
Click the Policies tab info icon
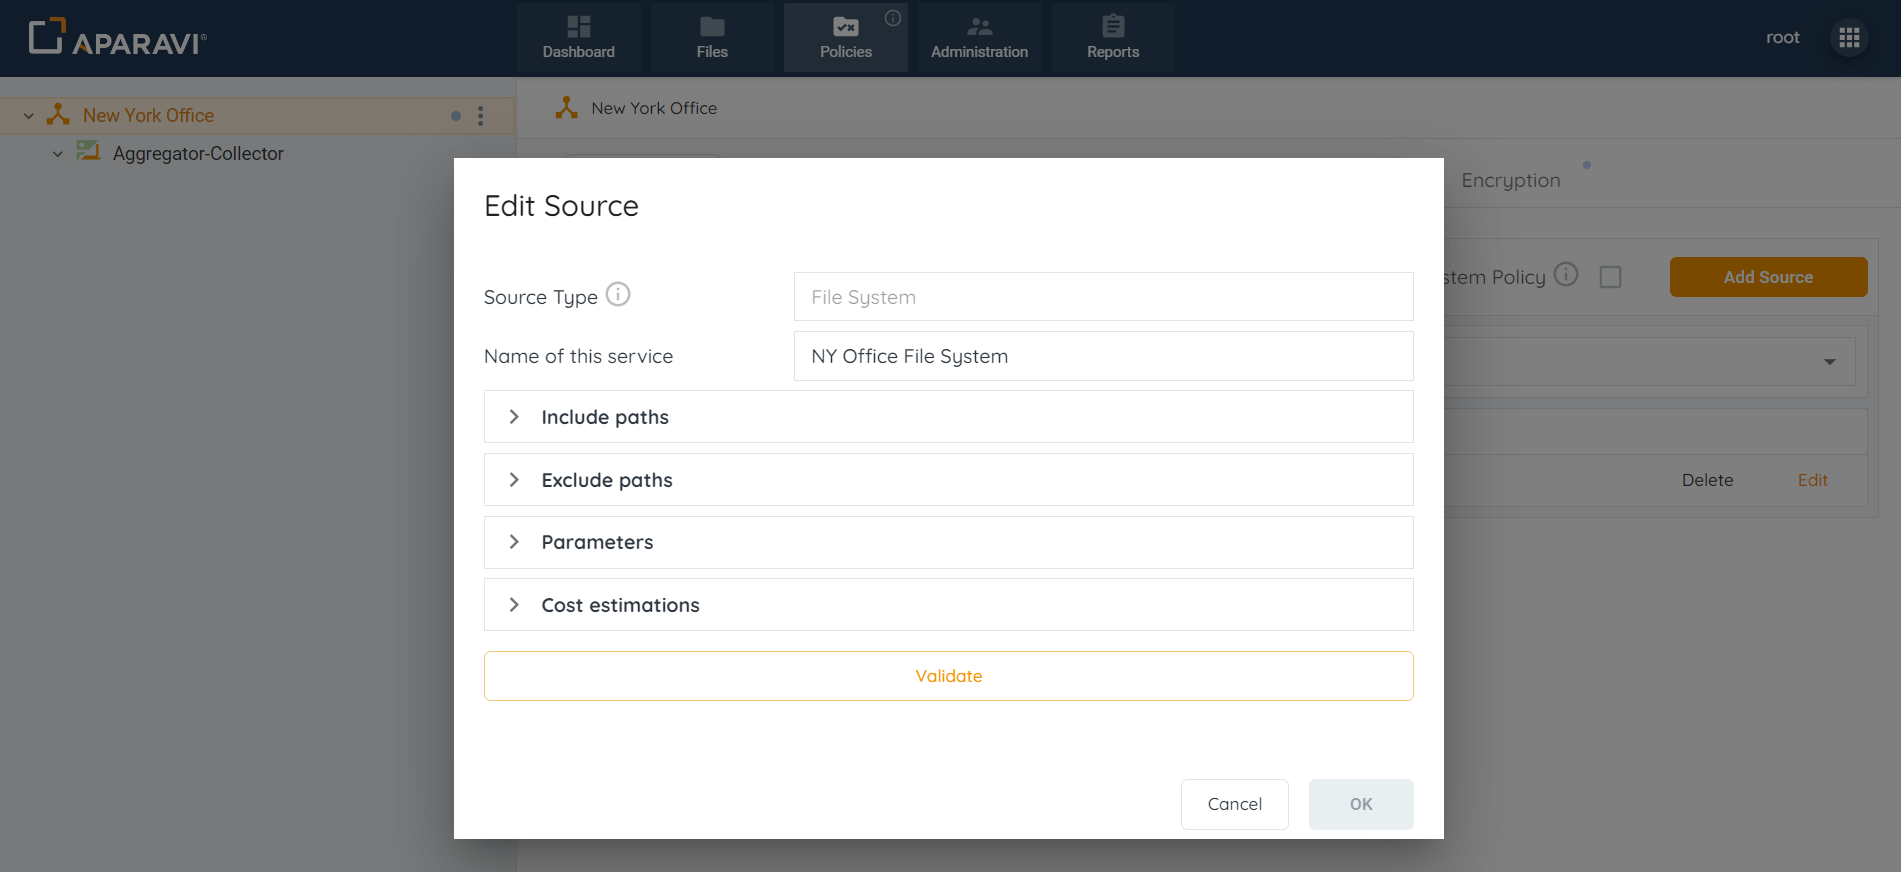point(893,18)
